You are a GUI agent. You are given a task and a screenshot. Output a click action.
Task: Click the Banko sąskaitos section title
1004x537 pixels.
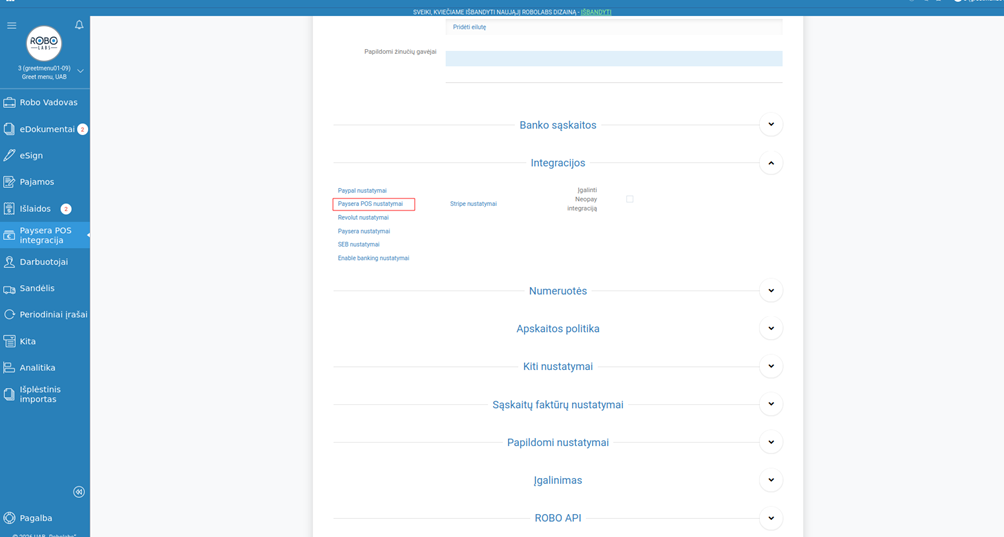(558, 125)
